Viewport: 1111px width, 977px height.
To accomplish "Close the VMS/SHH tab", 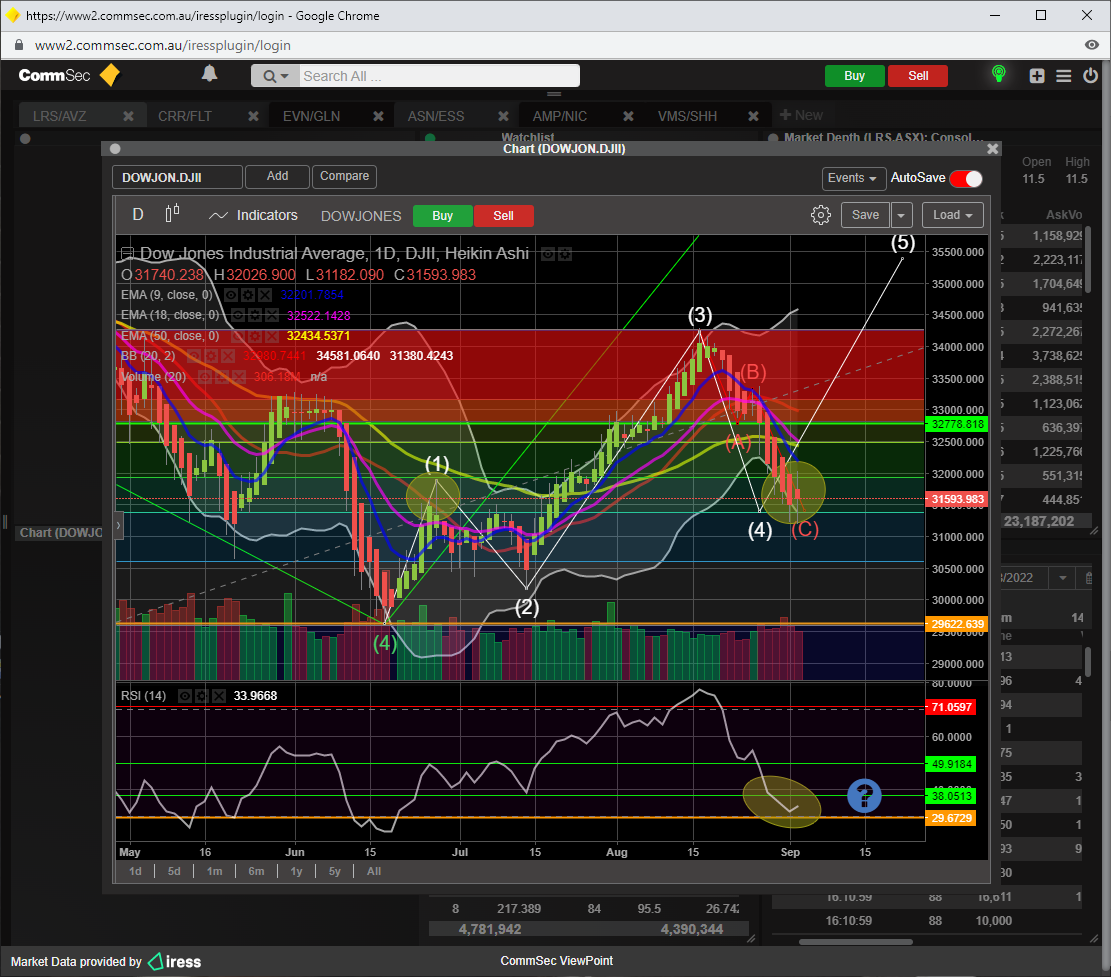I will [753, 115].
